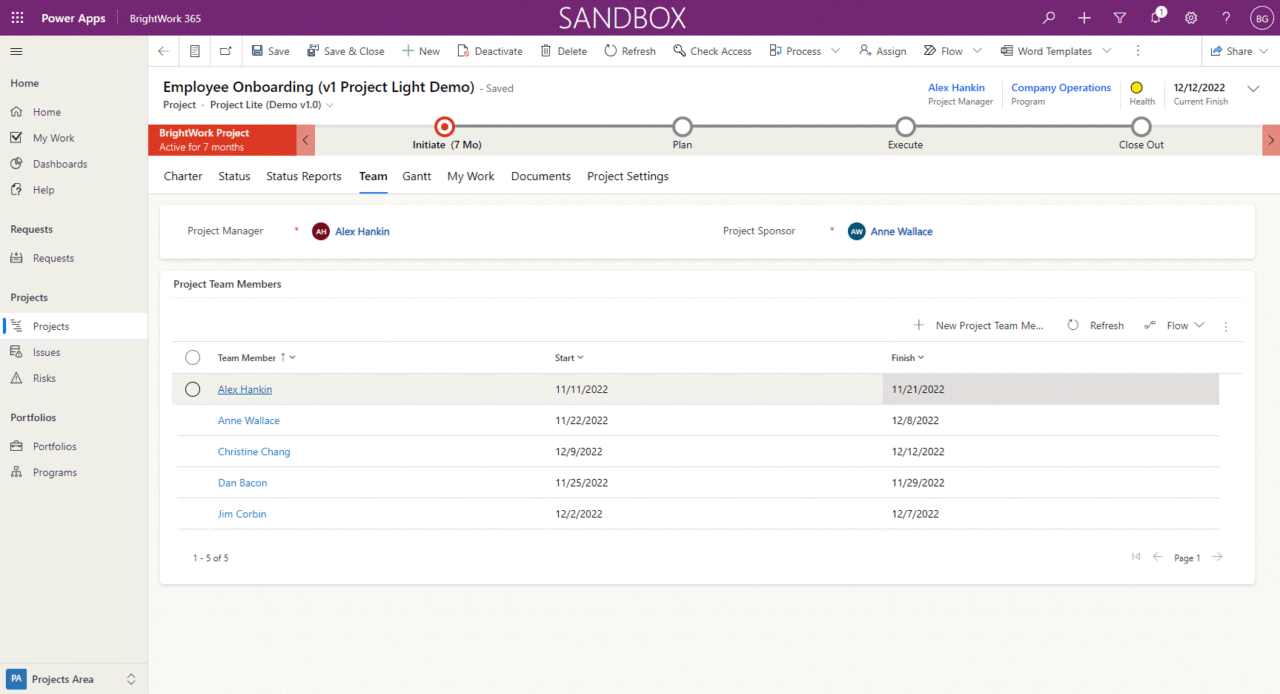Screen dimensions: 1280x694
Task: Select the Initiate stage circle
Action: click(x=445, y=126)
